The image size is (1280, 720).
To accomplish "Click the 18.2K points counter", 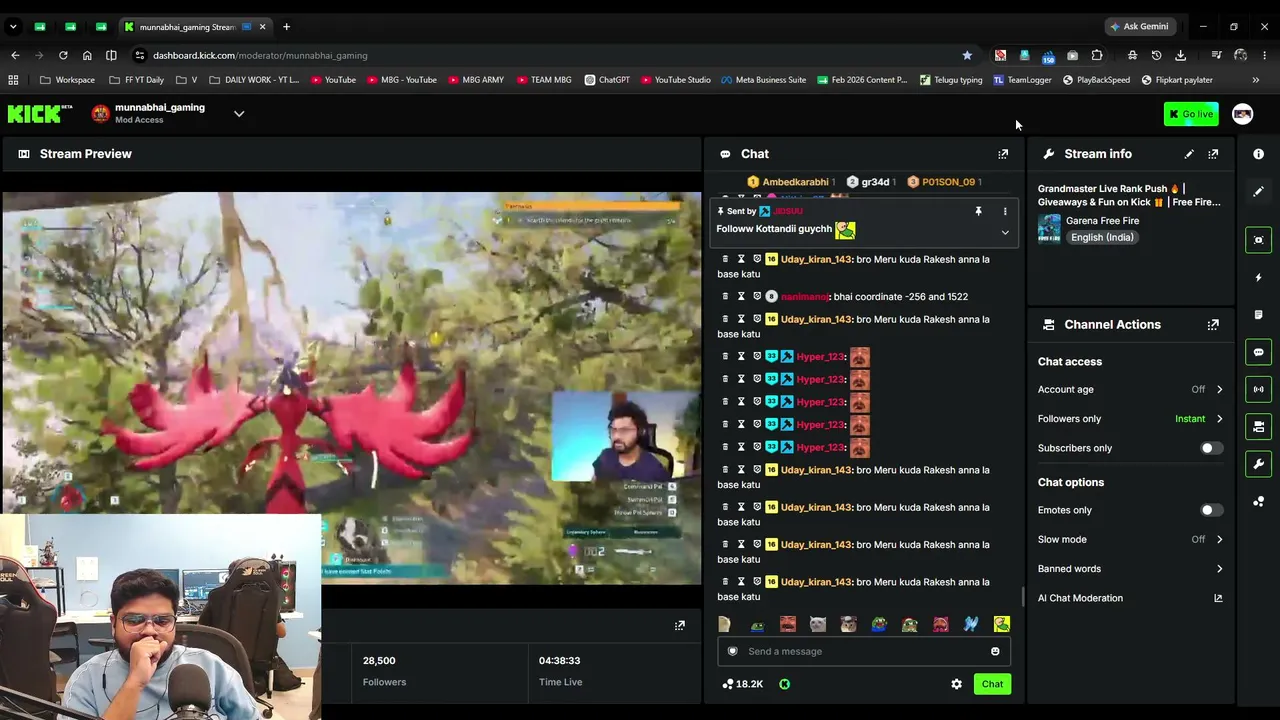I will tap(742, 684).
